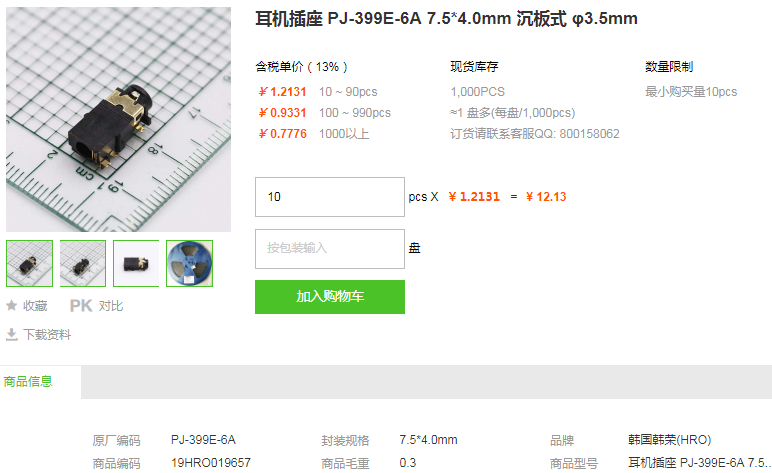Click the green 加入购物车 button
772x473 pixels.
pyautogui.click(x=330, y=297)
